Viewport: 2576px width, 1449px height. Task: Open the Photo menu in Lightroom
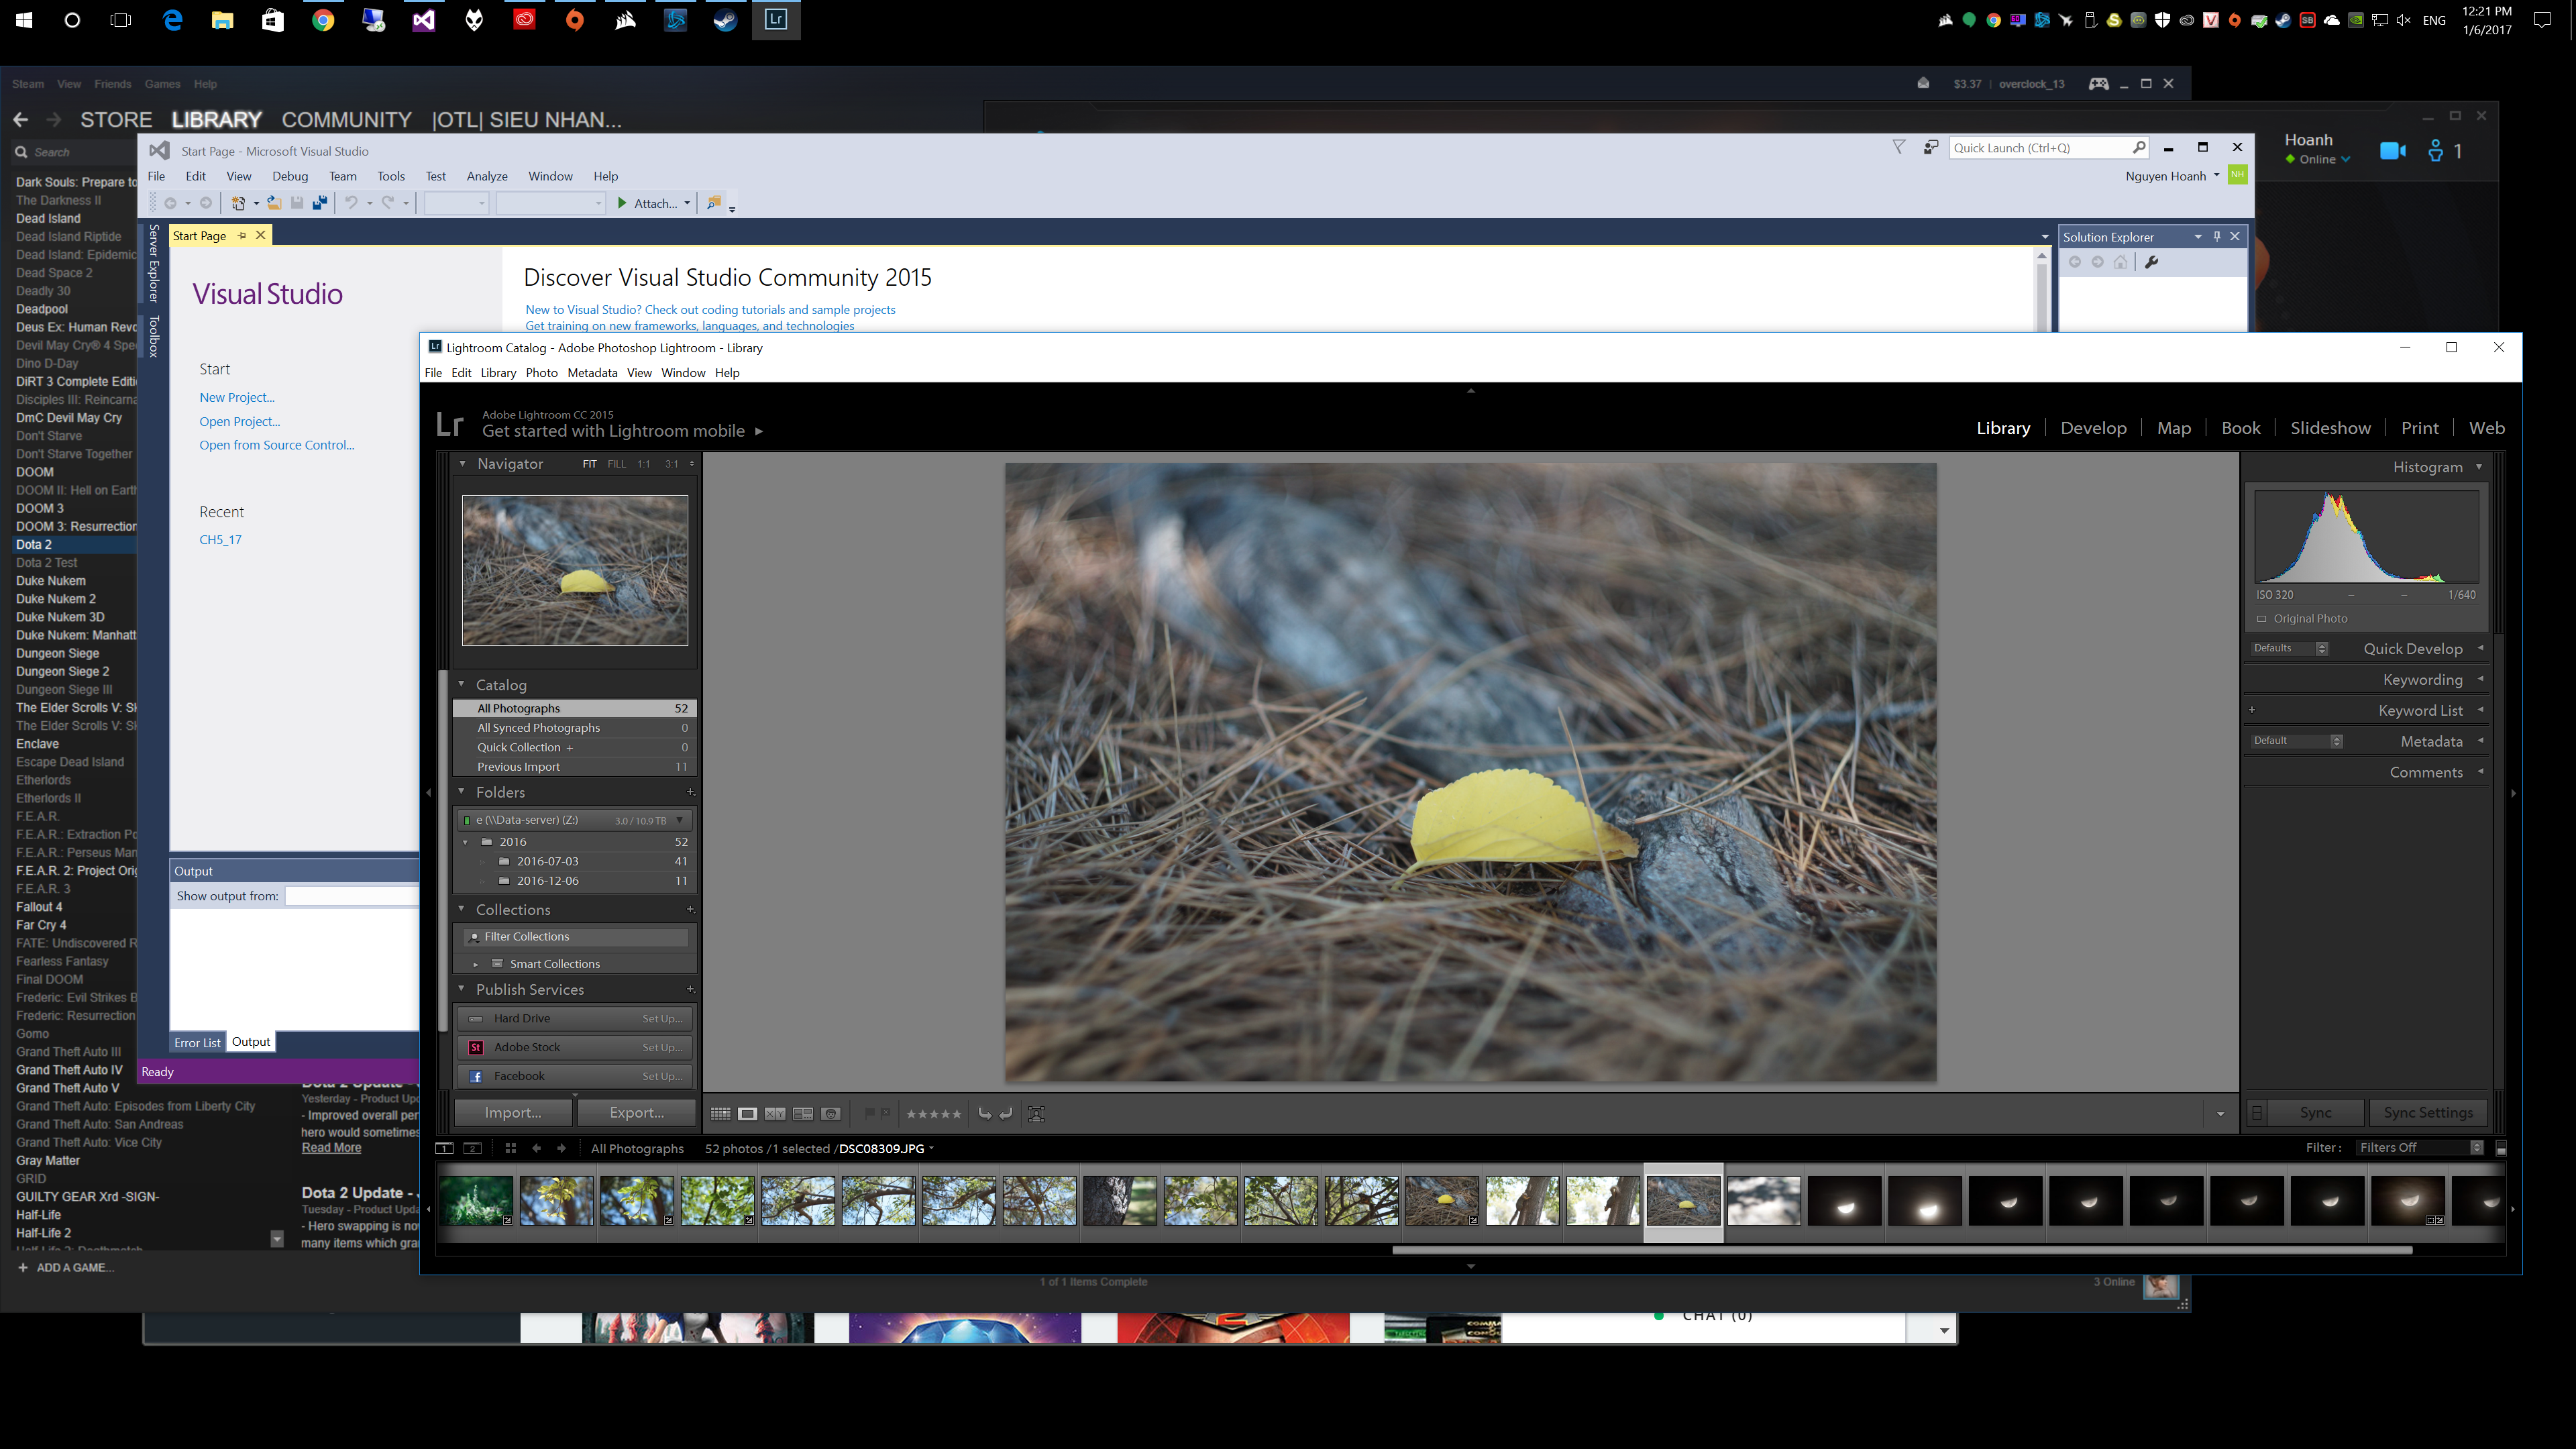541,373
